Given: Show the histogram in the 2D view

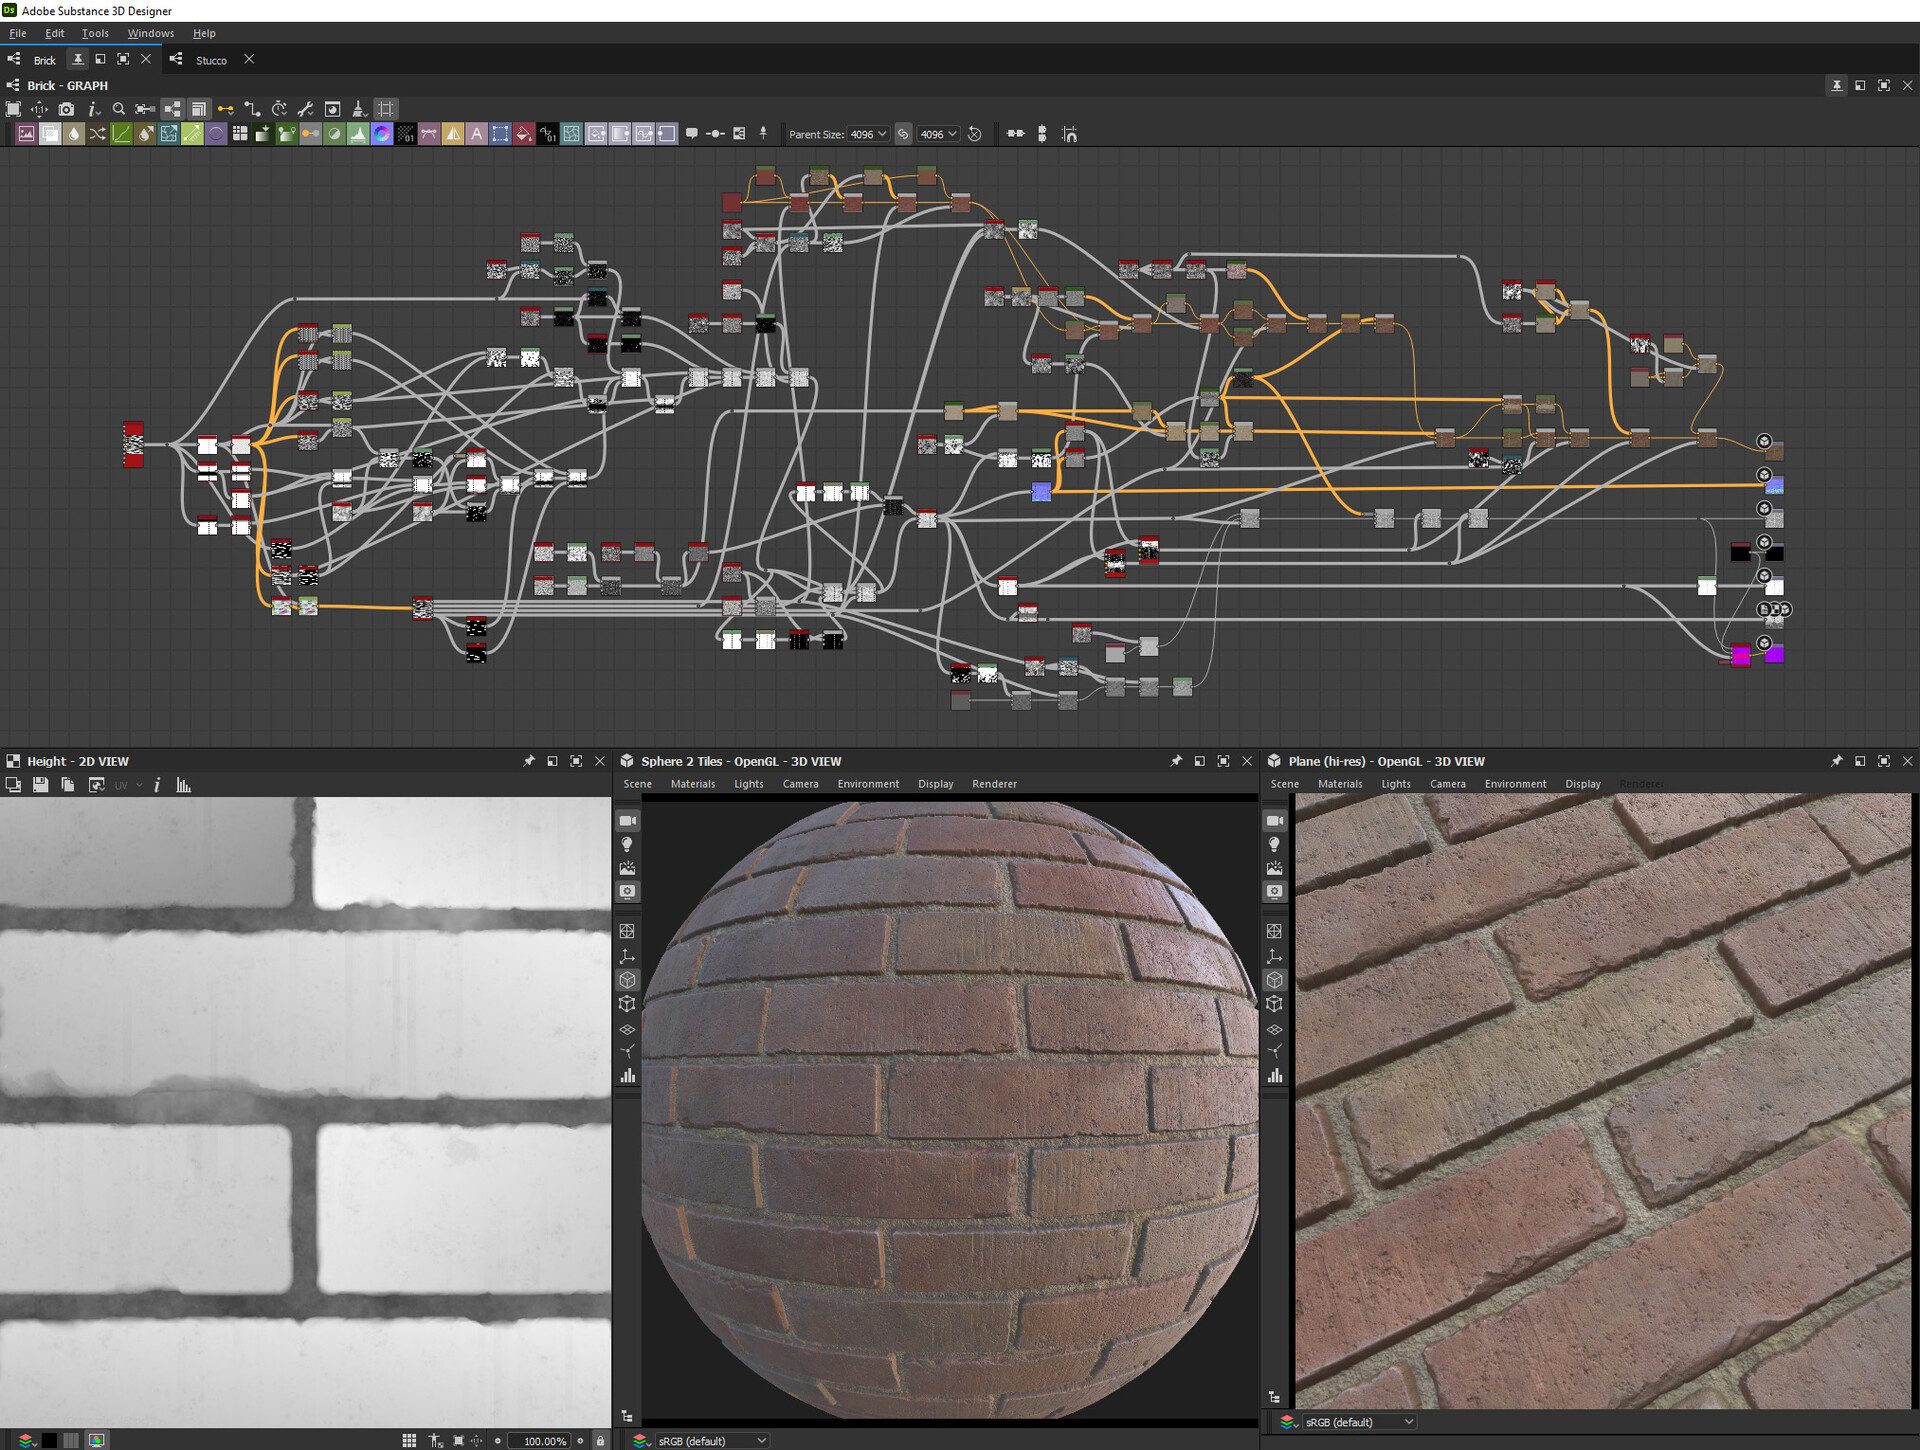Looking at the screenshot, I should pos(183,785).
